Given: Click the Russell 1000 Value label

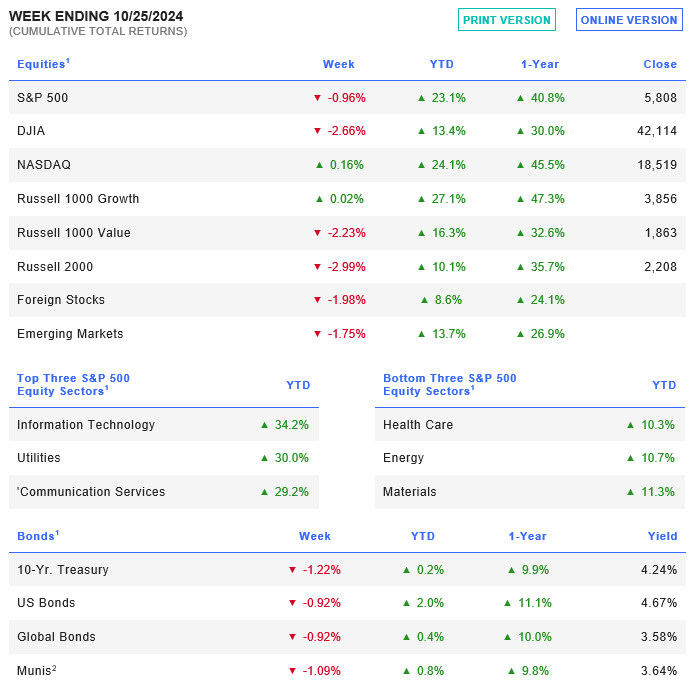Looking at the screenshot, I should coord(74,233).
